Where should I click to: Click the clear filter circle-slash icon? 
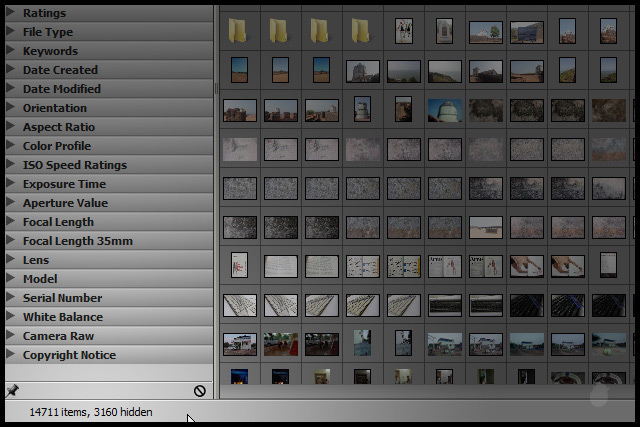tap(200, 390)
